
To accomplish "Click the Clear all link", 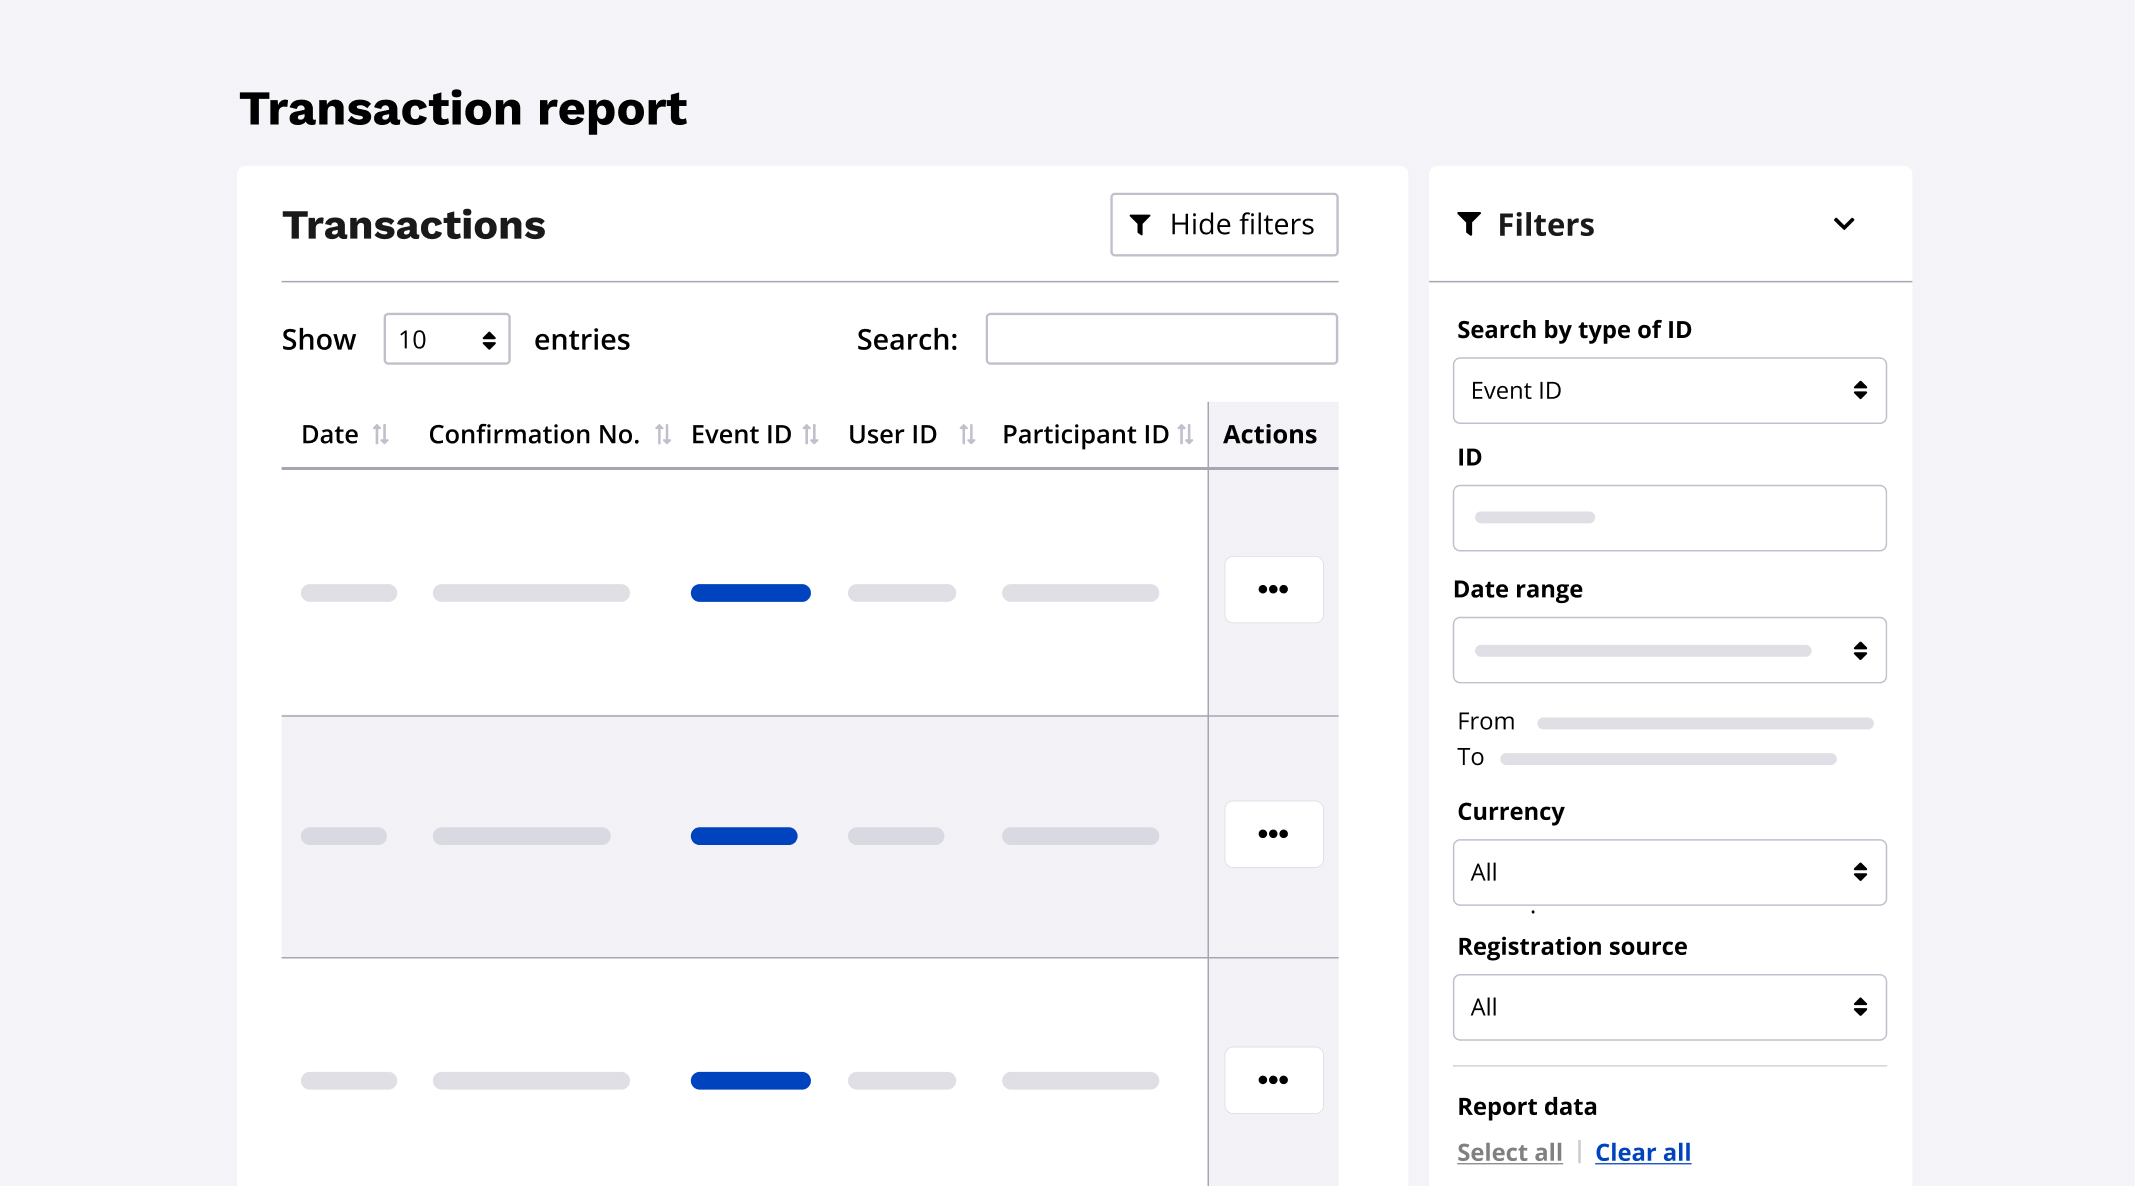I will click(1642, 1153).
